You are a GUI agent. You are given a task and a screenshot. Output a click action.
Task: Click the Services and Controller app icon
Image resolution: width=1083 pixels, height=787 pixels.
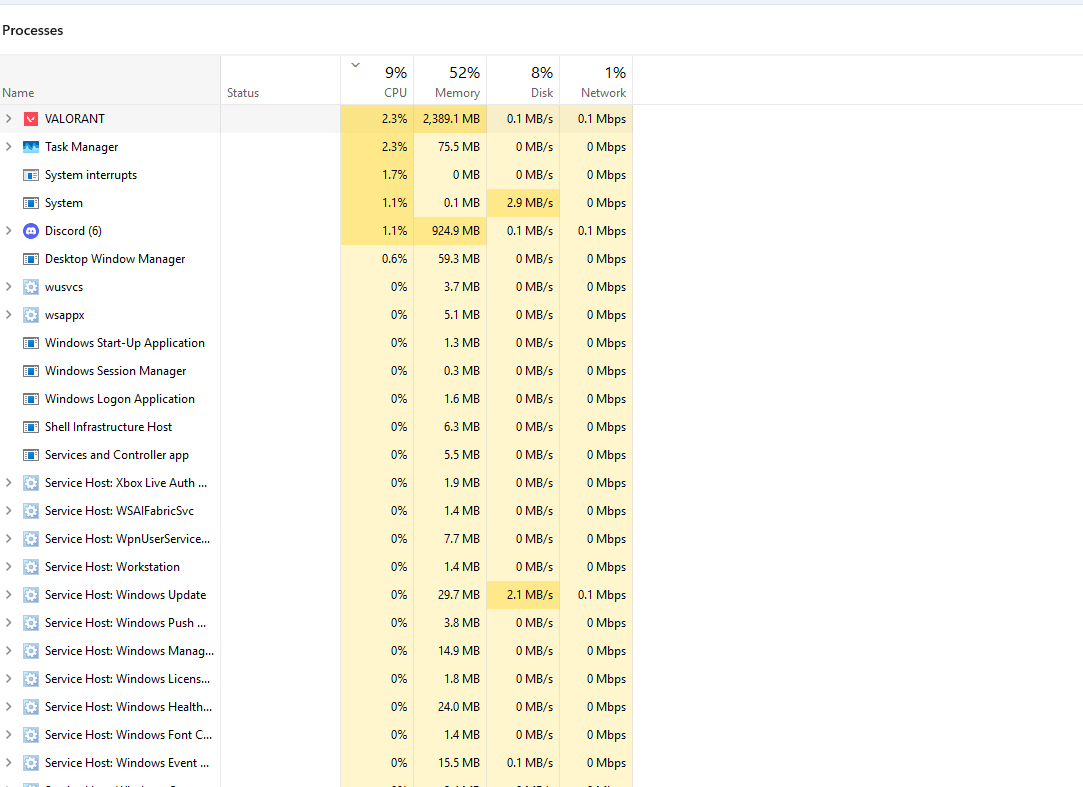pyautogui.click(x=30, y=455)
